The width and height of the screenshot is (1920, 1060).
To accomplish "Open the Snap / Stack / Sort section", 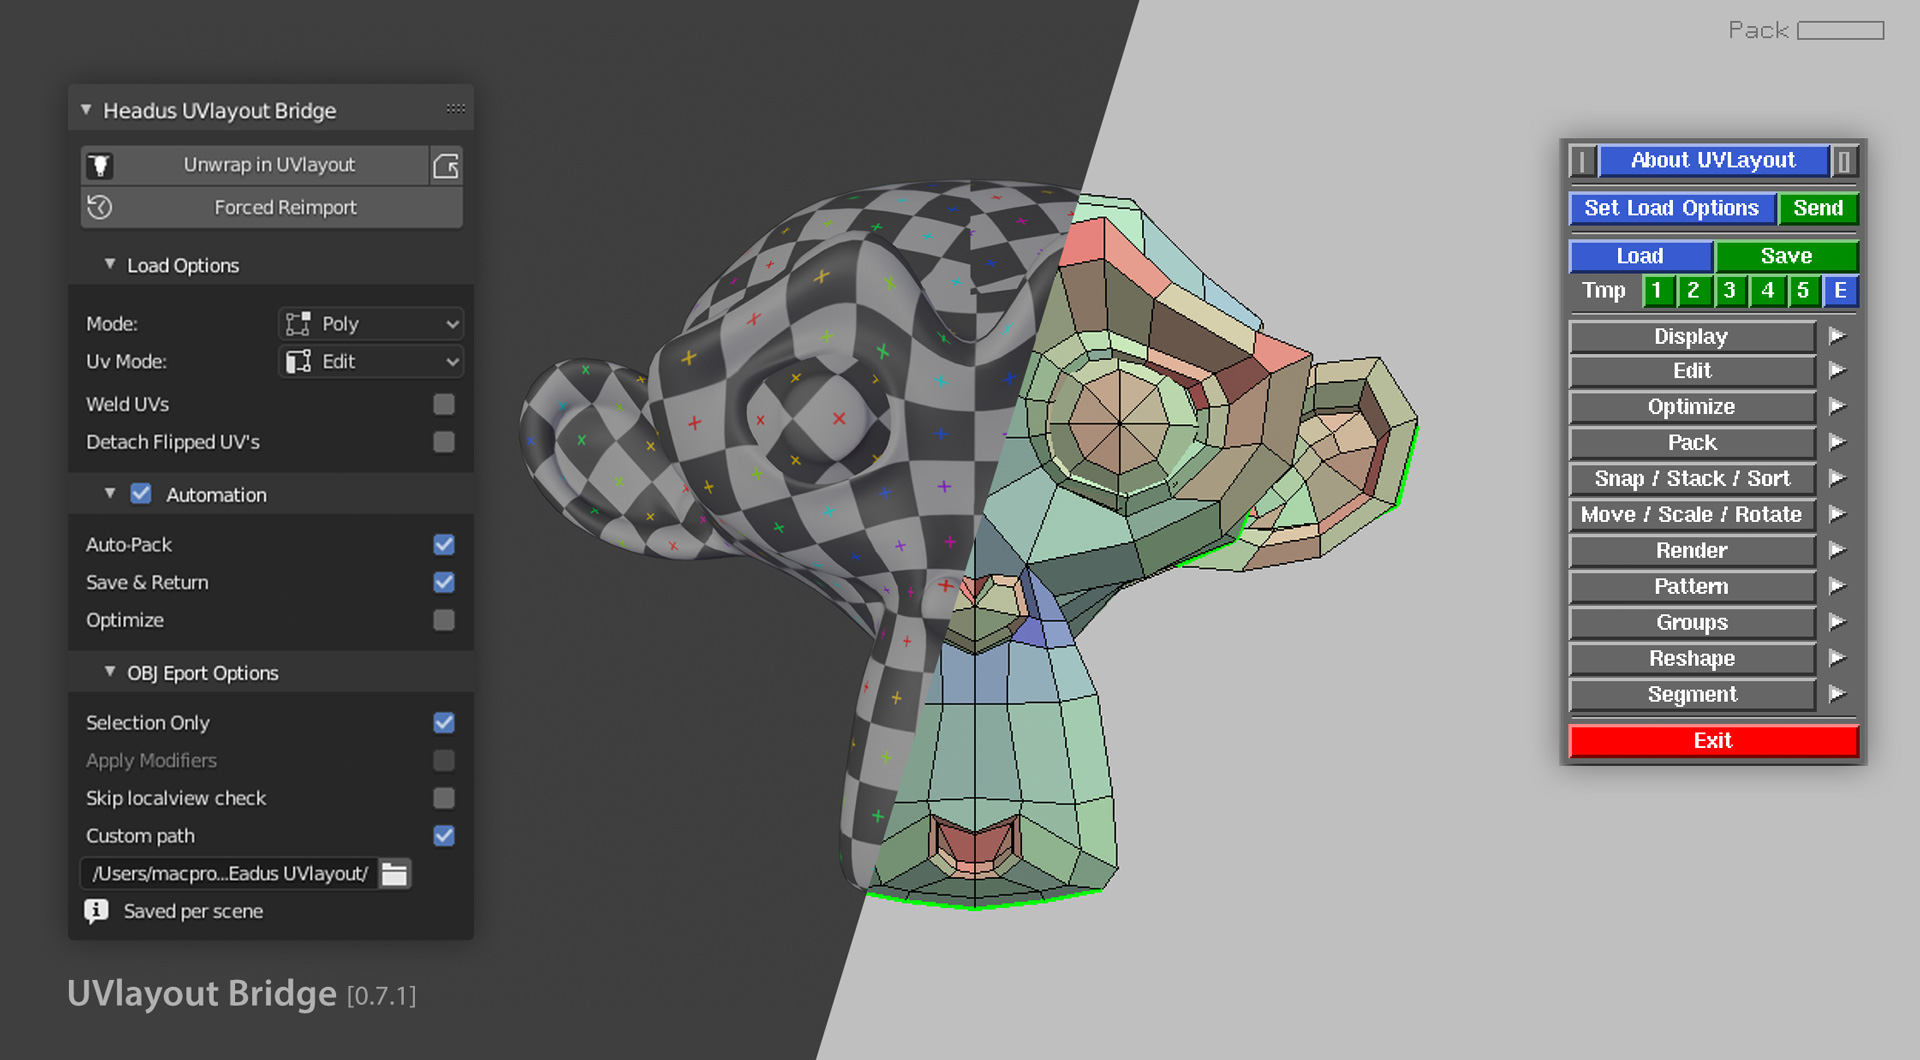I will click(x=1692, y=479).
